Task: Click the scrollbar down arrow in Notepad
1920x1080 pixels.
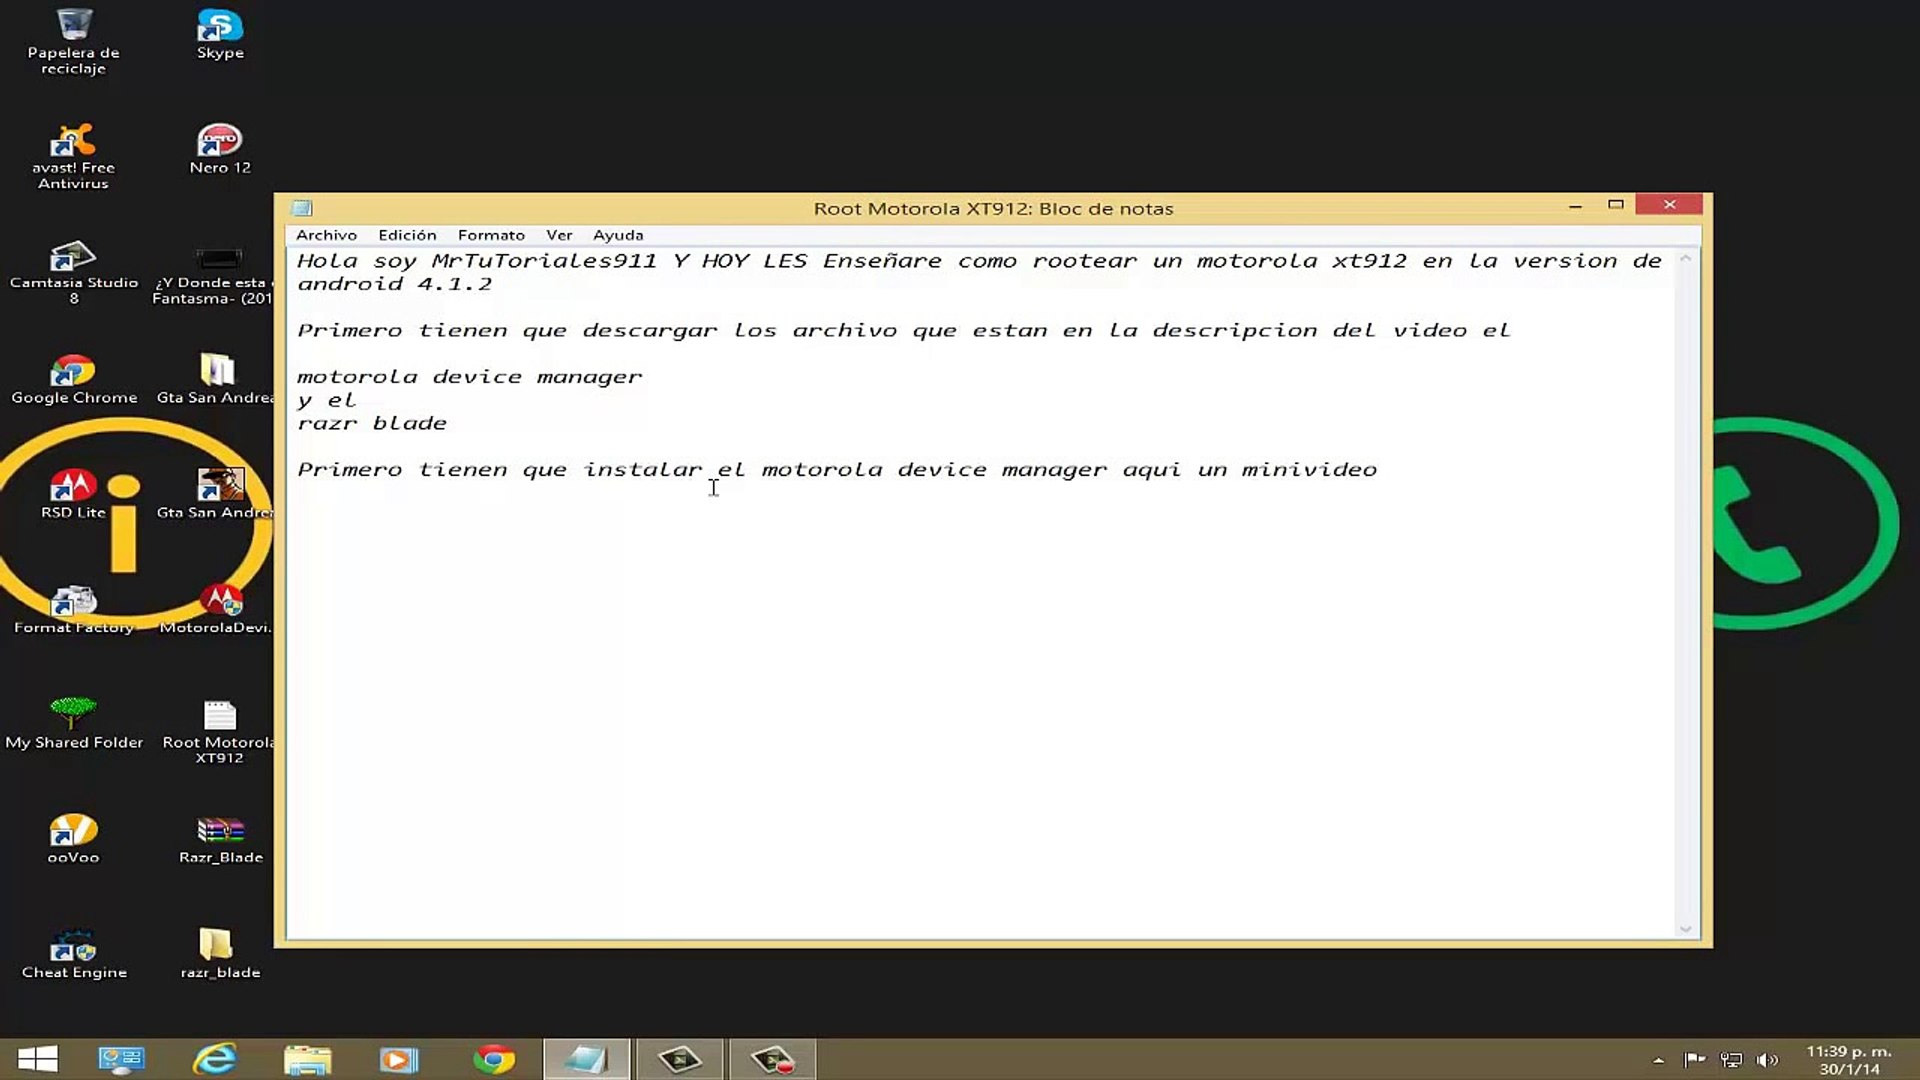Action: pos(1685,929)
